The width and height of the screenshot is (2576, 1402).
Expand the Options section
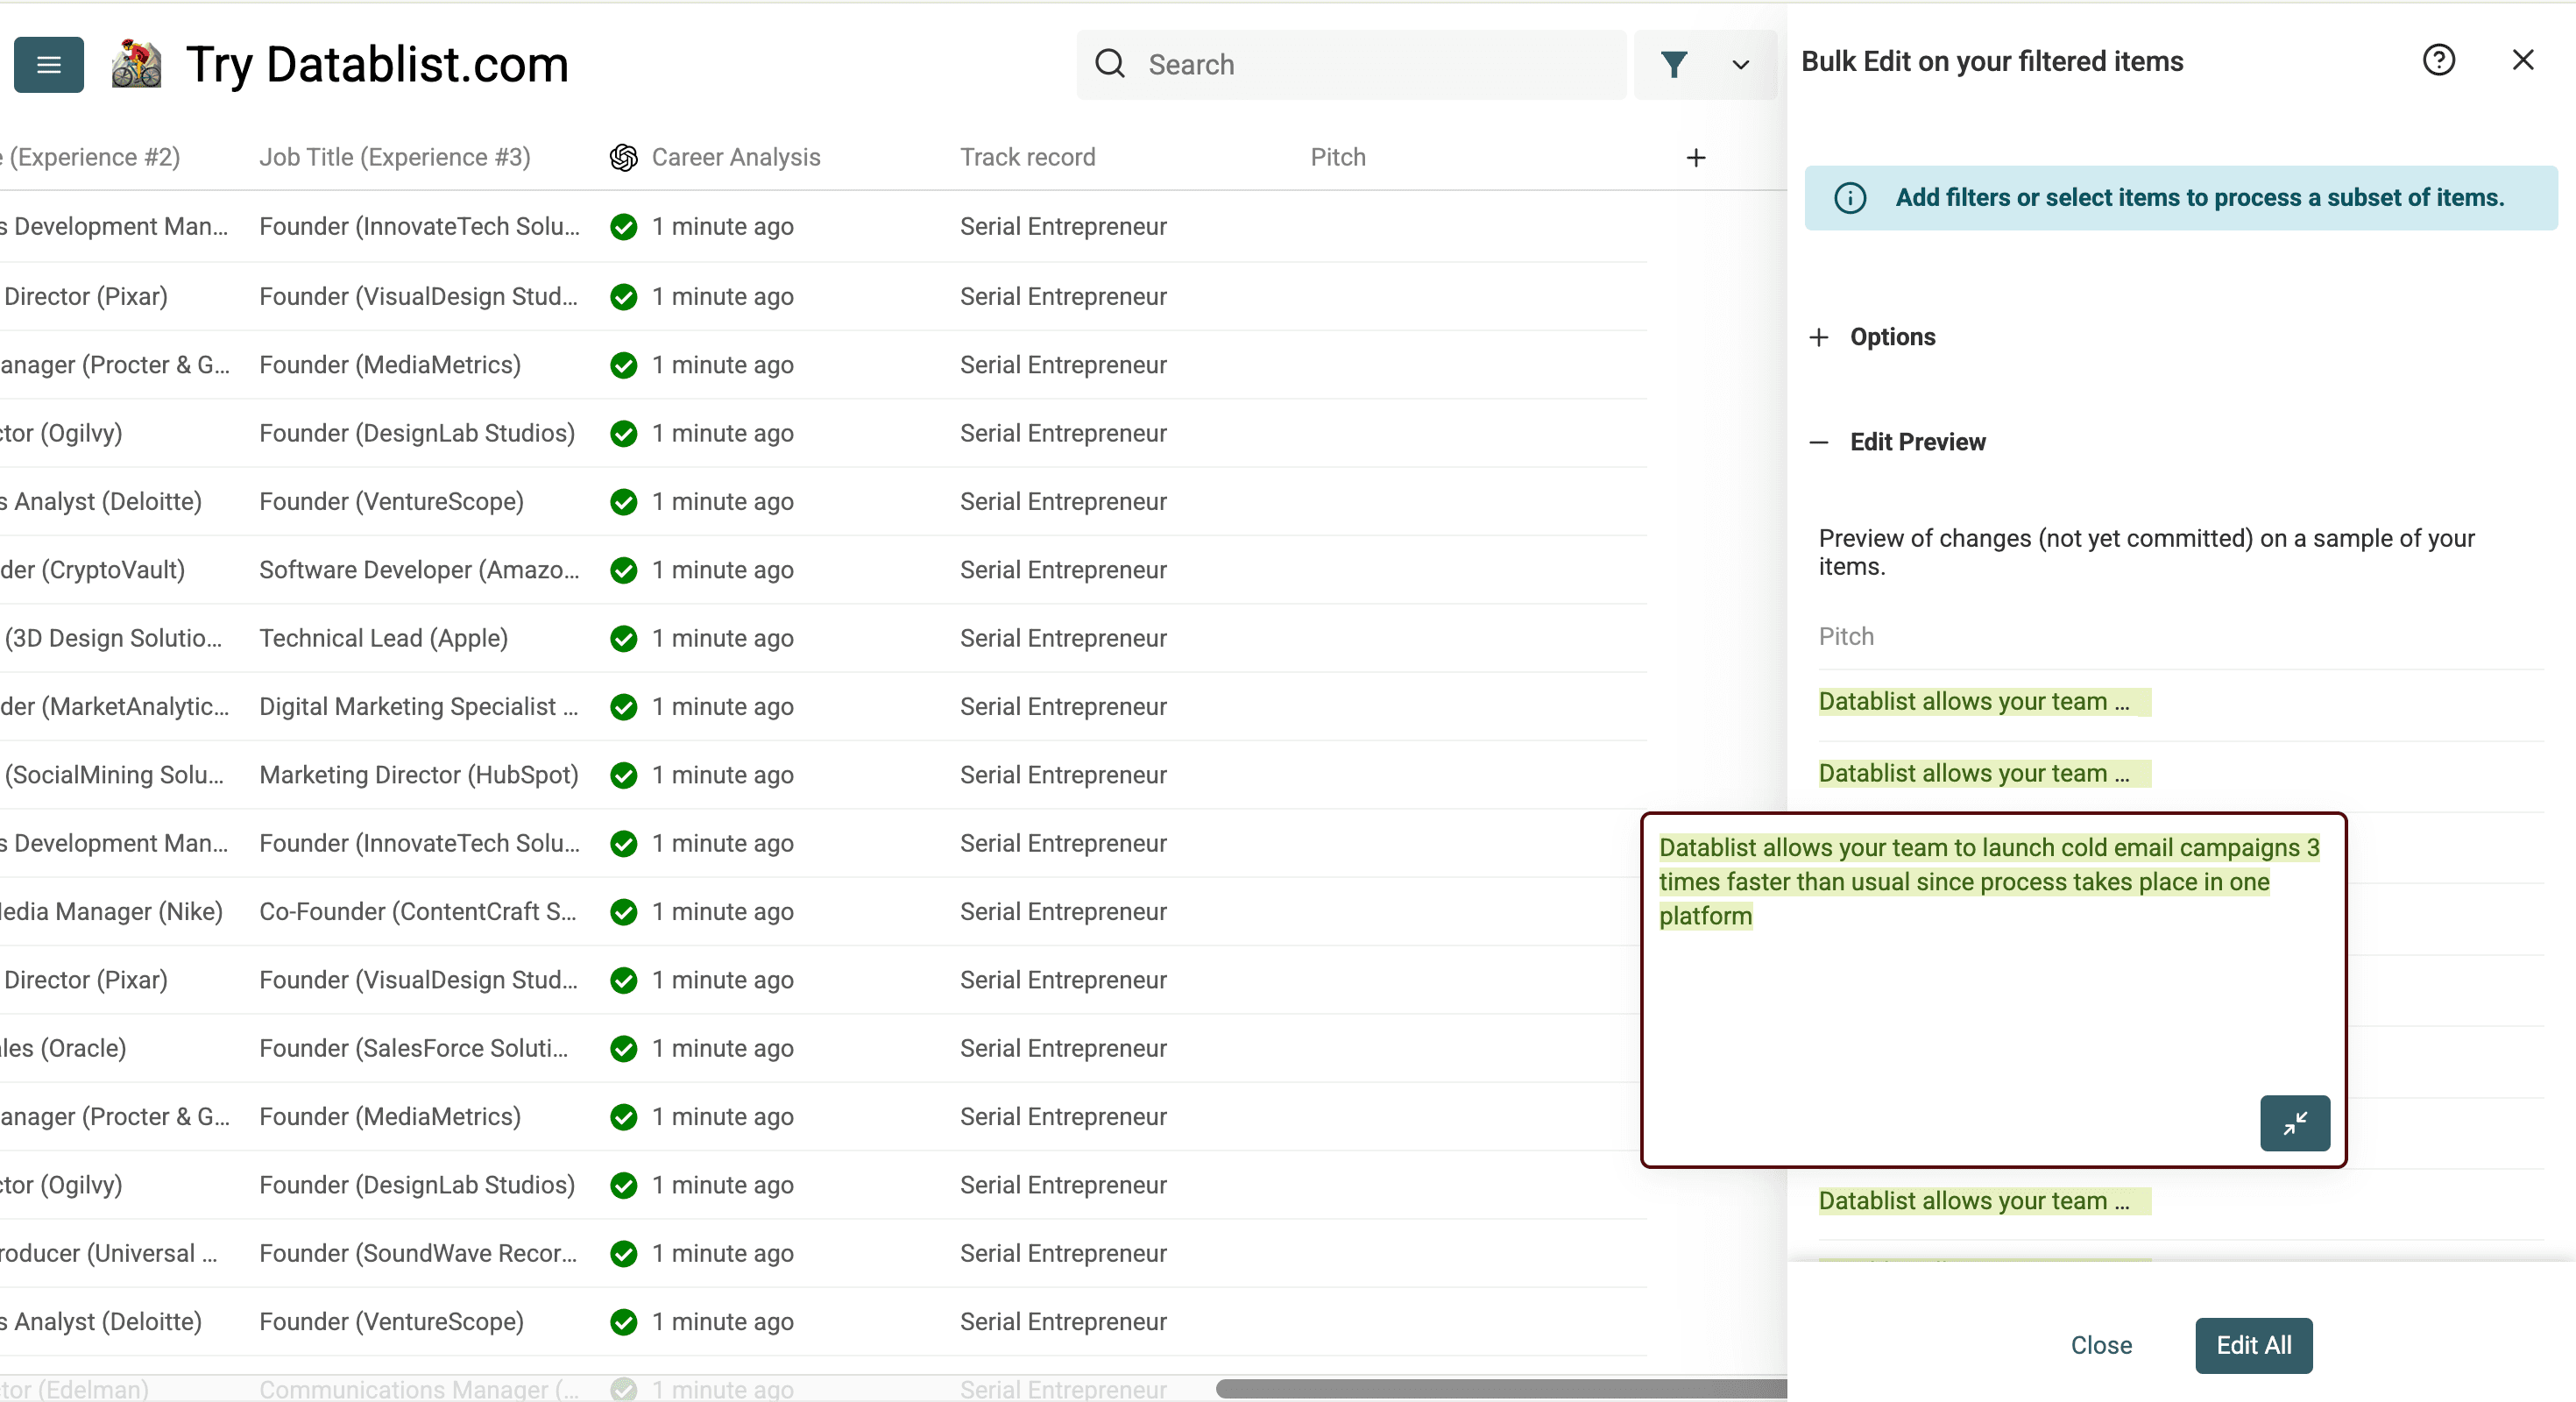pos(1818,337)
